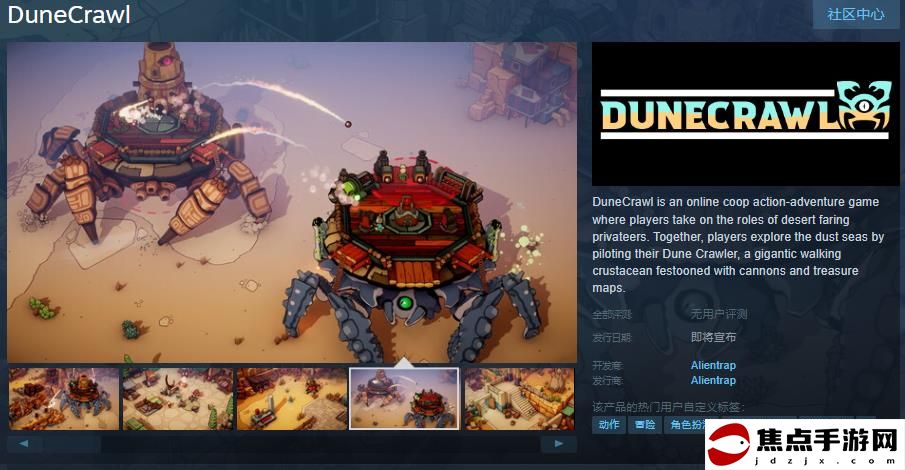Click the 即将宣布 release date text
This screenshot has width=905, height=470.
point(713,337)
